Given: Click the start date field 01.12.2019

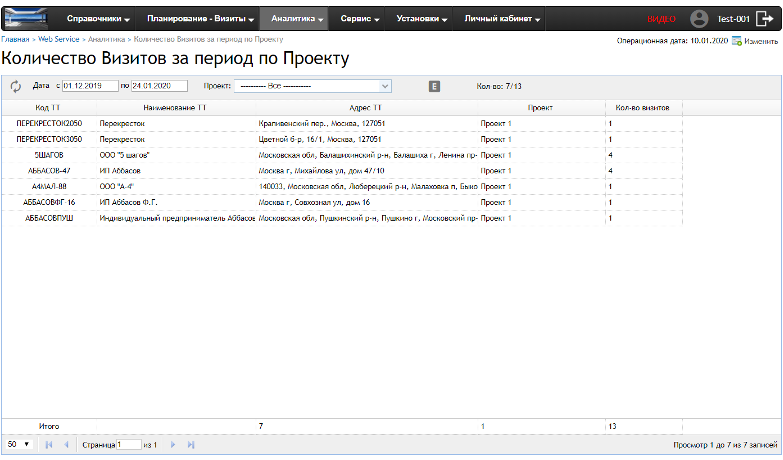Looking at the screenshot, I should point(90,86).
